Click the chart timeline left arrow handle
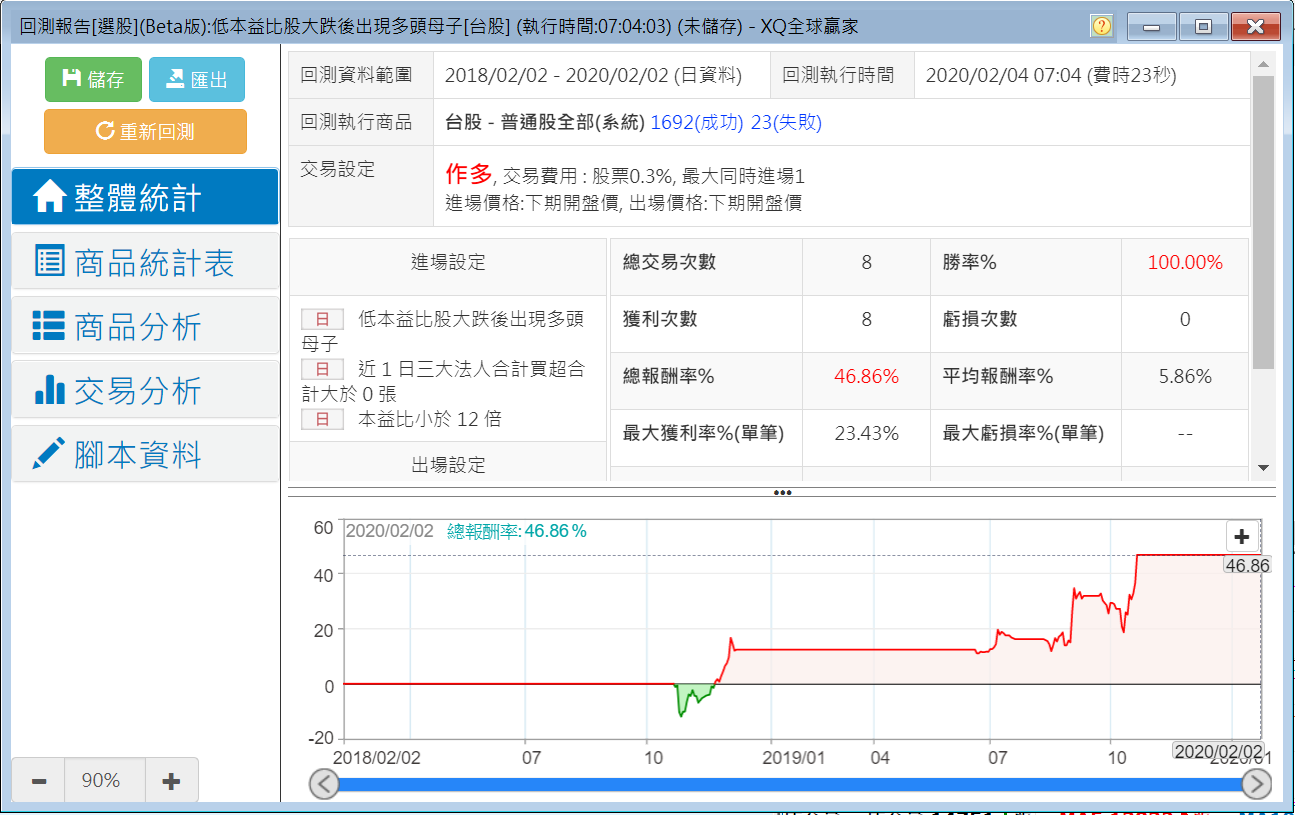Viewport: 1295px width, 815px height. (324, 785)
